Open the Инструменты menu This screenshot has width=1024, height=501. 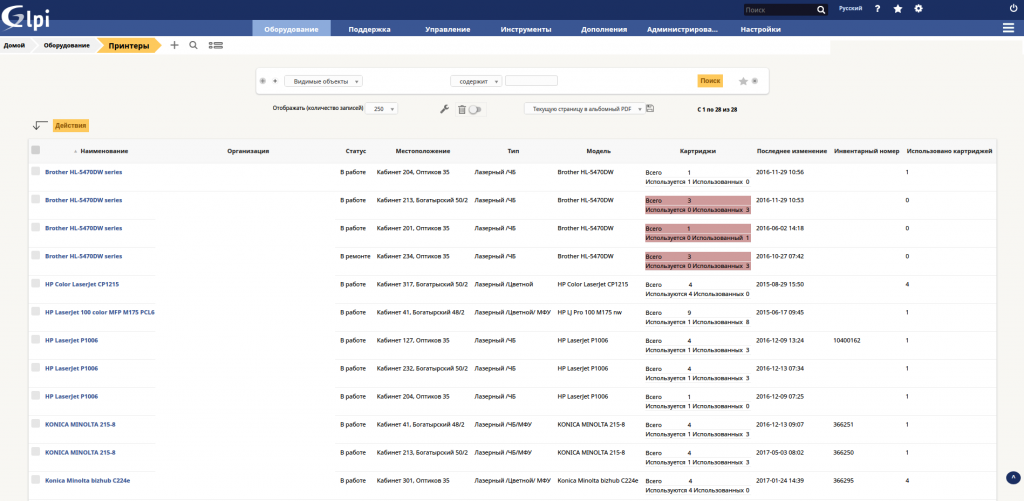point(526,29)
